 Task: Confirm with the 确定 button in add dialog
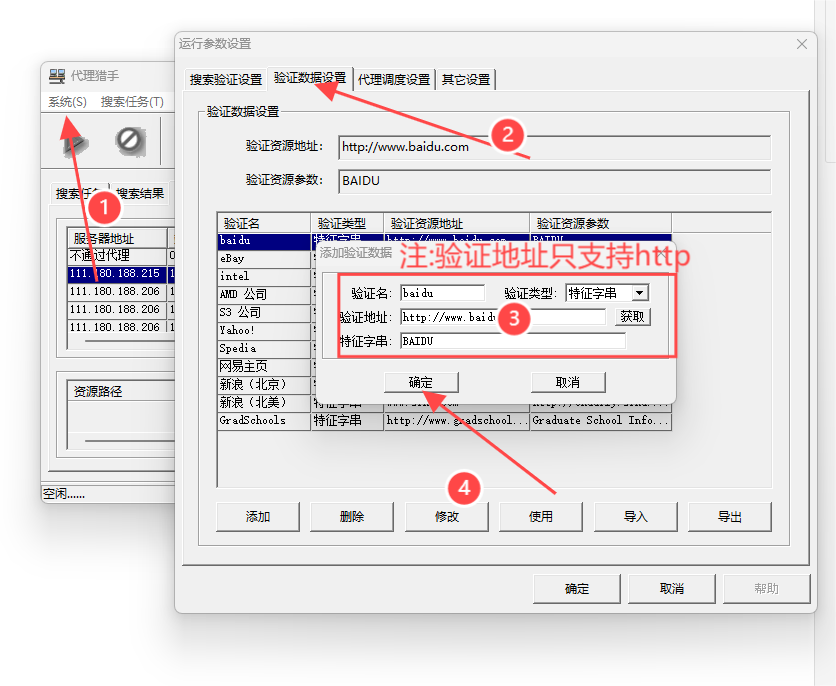[x=420, y=381]
